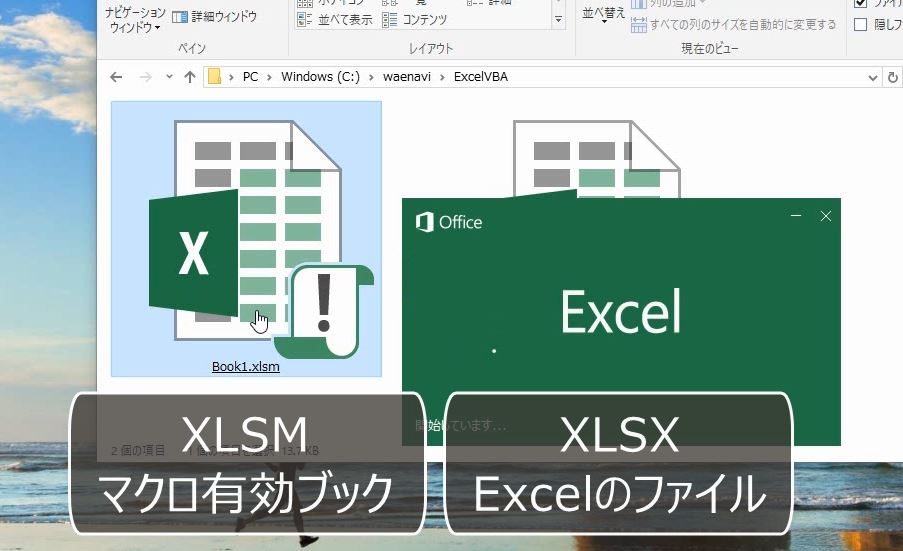Viewport: 903px width, 551px height.
Task: Select the second Excel file thumbnail
Action: point(597,159)
